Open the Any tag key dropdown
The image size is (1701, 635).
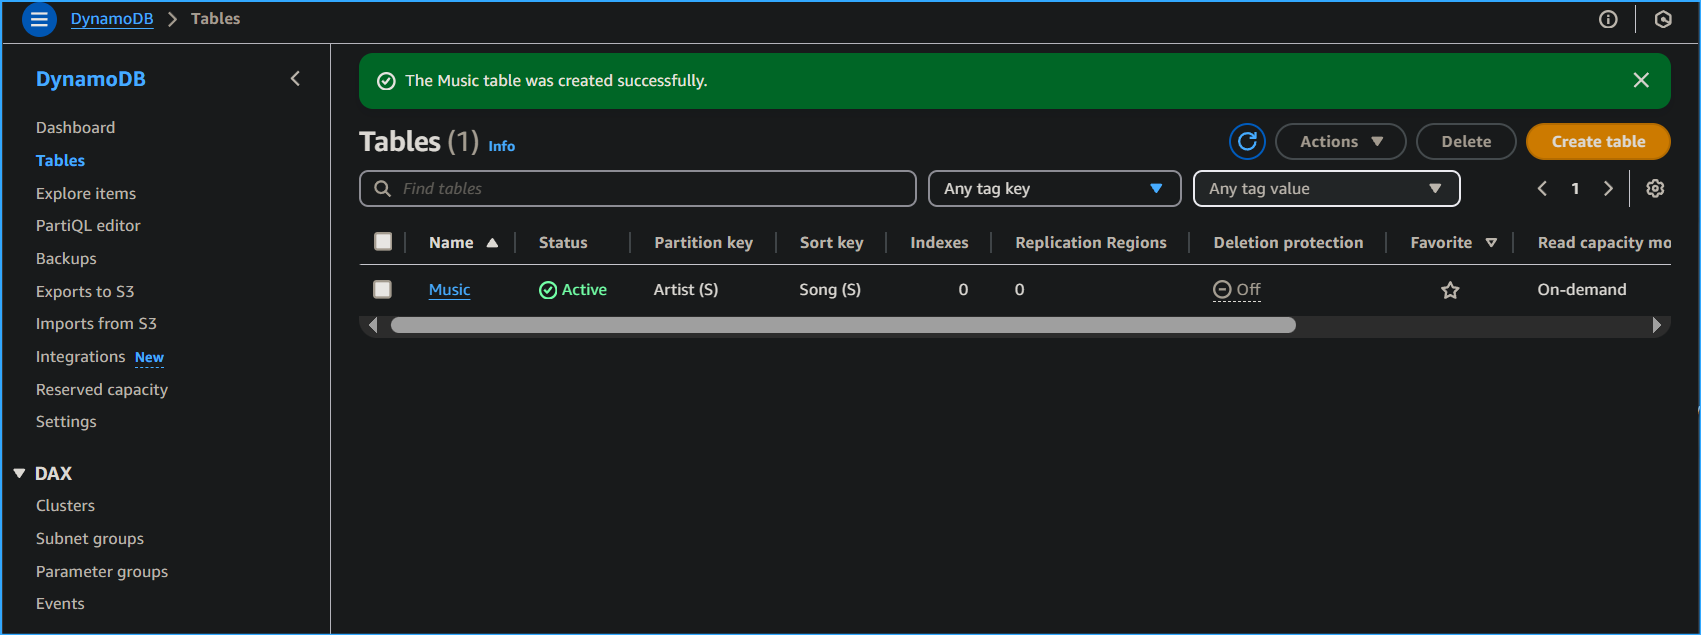point(1055,189)
